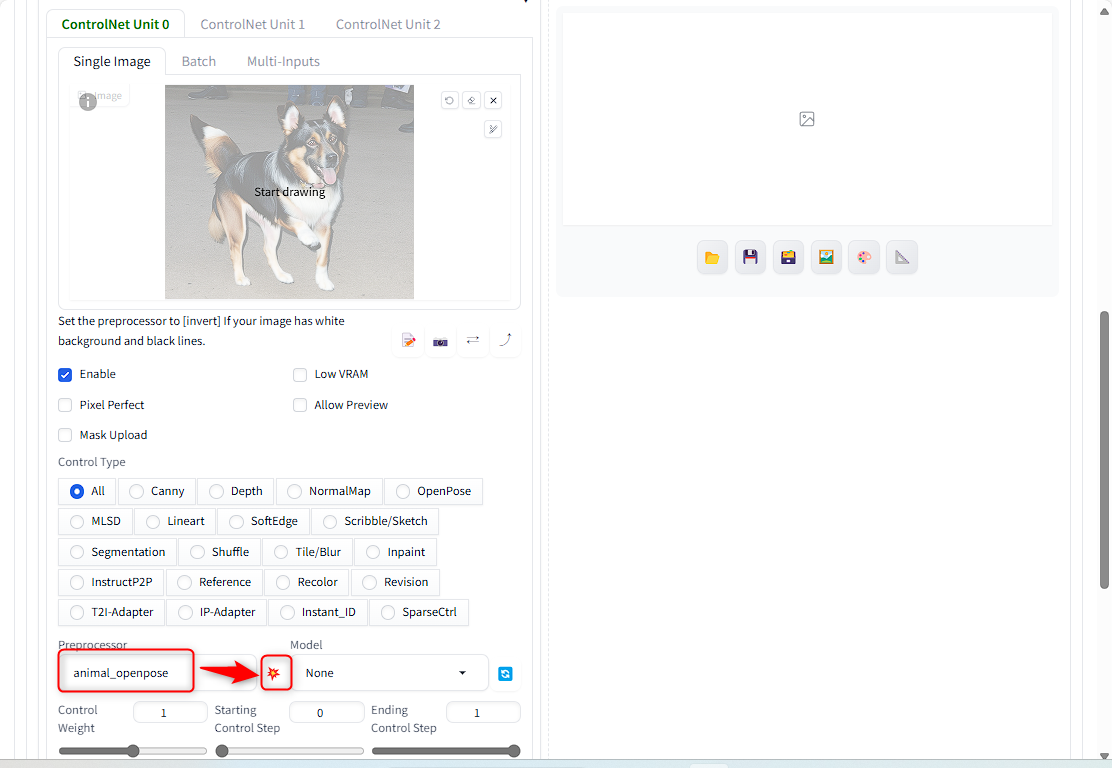Open the Model dropdown showing None

coord(388,673)
